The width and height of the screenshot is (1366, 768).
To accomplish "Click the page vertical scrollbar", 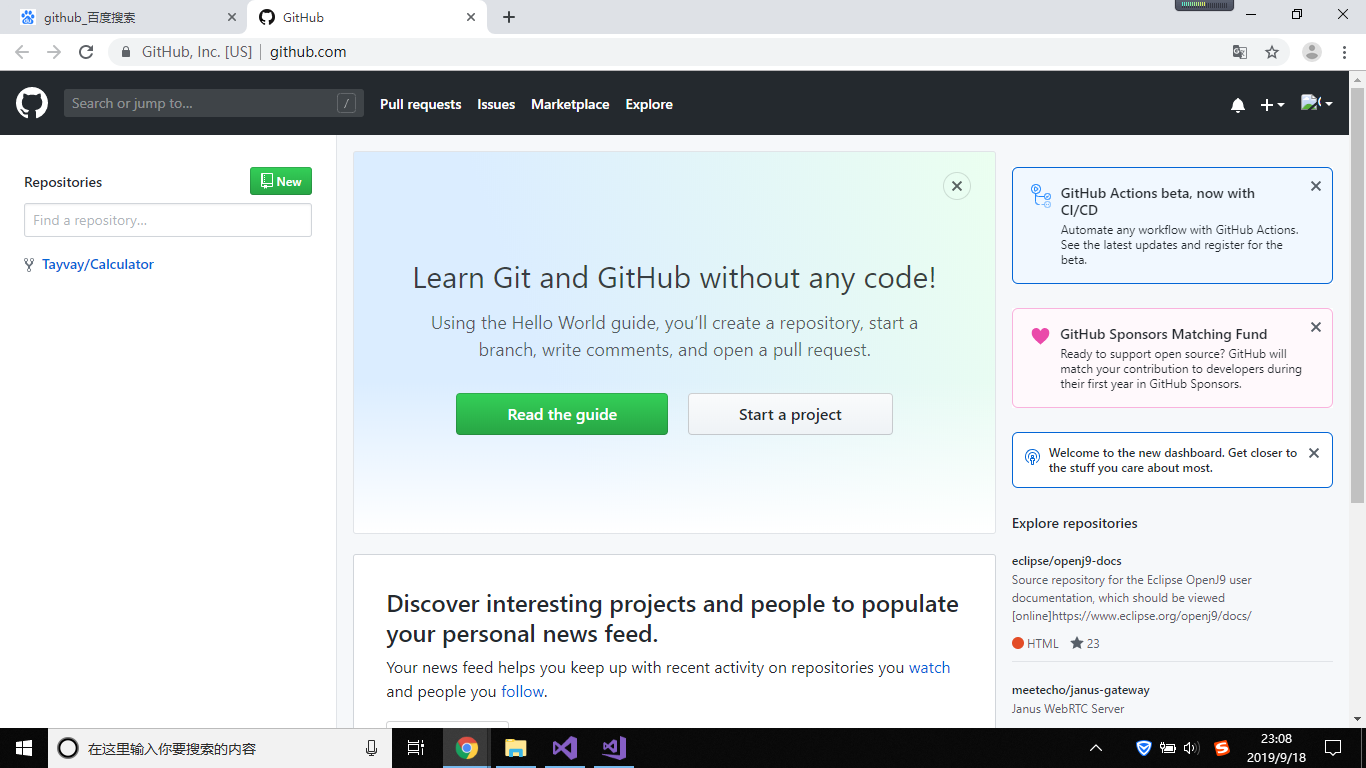I will coord(1357,295).
